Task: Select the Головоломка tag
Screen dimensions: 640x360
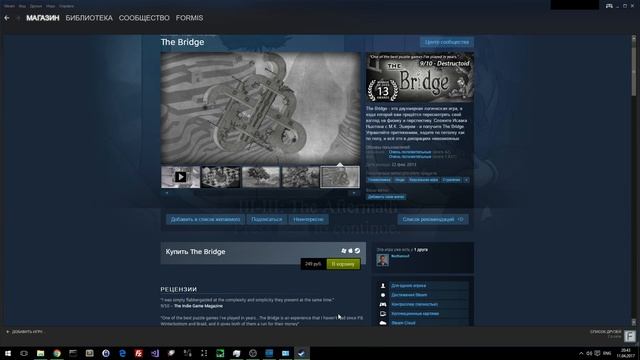Action: click(x=379, y=180)
